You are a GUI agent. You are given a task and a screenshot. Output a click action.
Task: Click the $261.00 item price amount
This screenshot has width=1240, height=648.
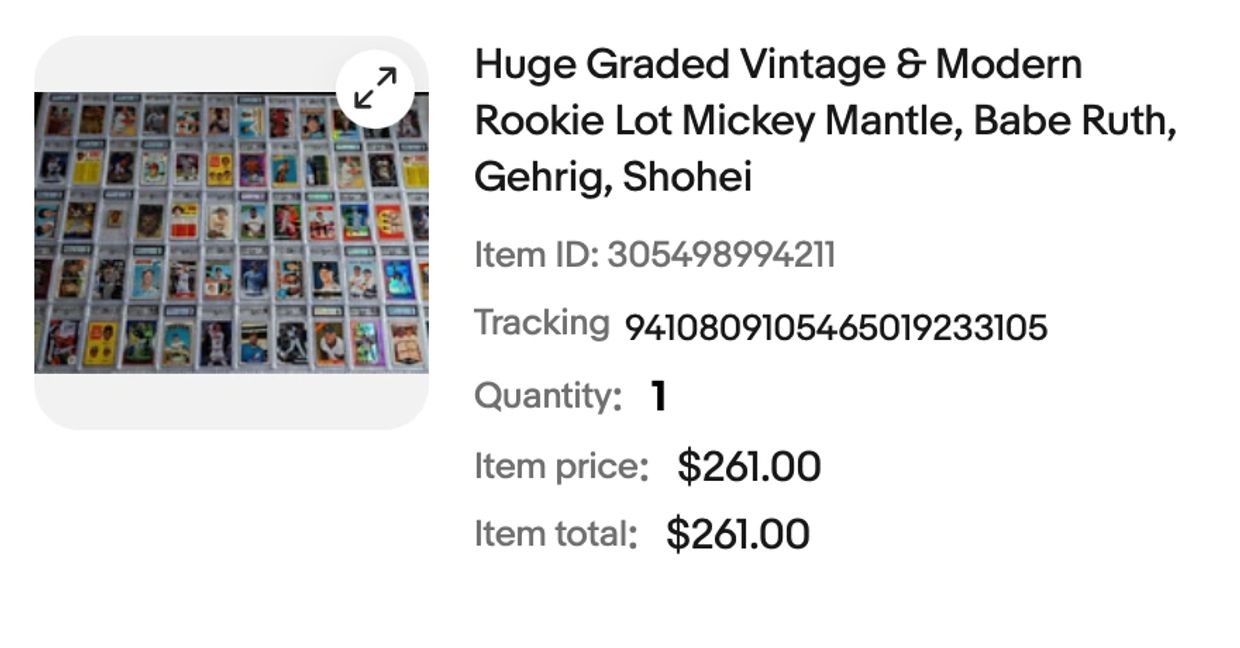tap(749, 467)
